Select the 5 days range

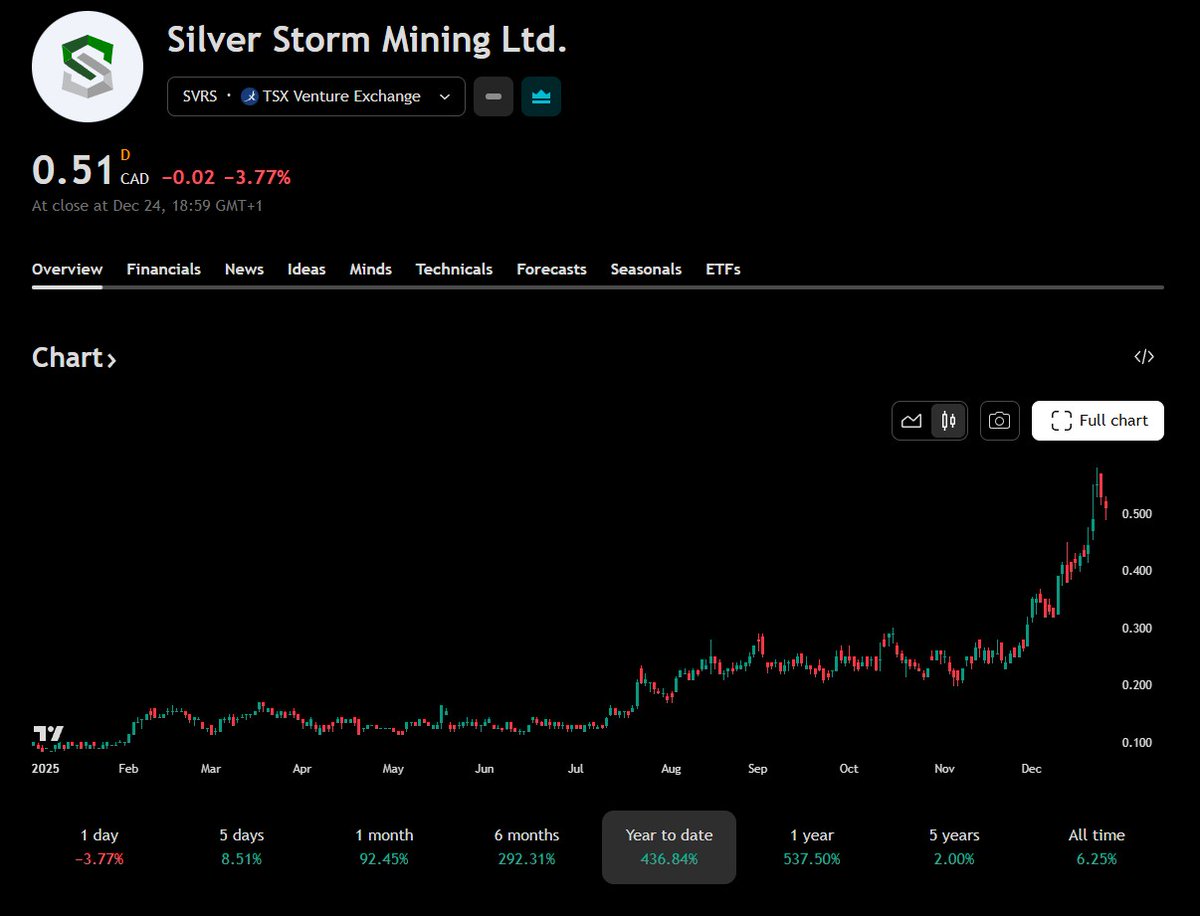click(241, 846)
